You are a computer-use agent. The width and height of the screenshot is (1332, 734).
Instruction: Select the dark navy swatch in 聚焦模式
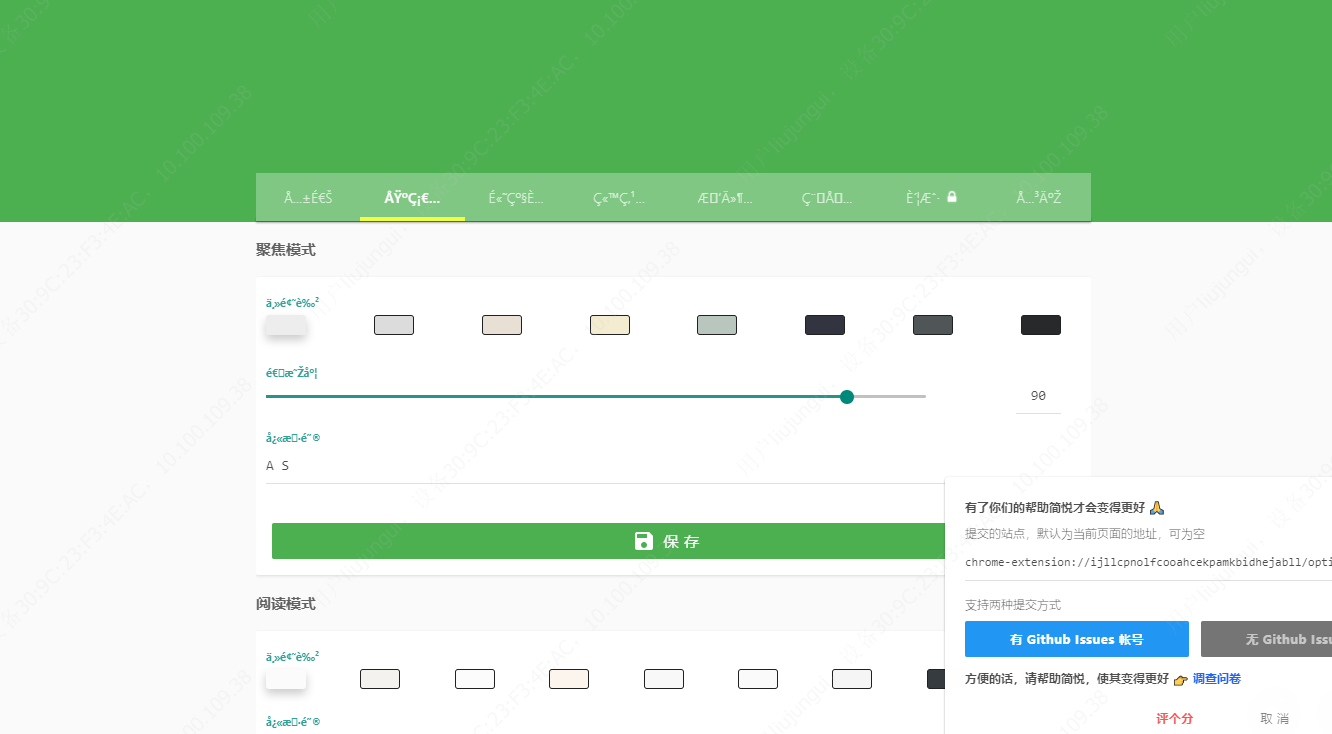click(825, 325)
